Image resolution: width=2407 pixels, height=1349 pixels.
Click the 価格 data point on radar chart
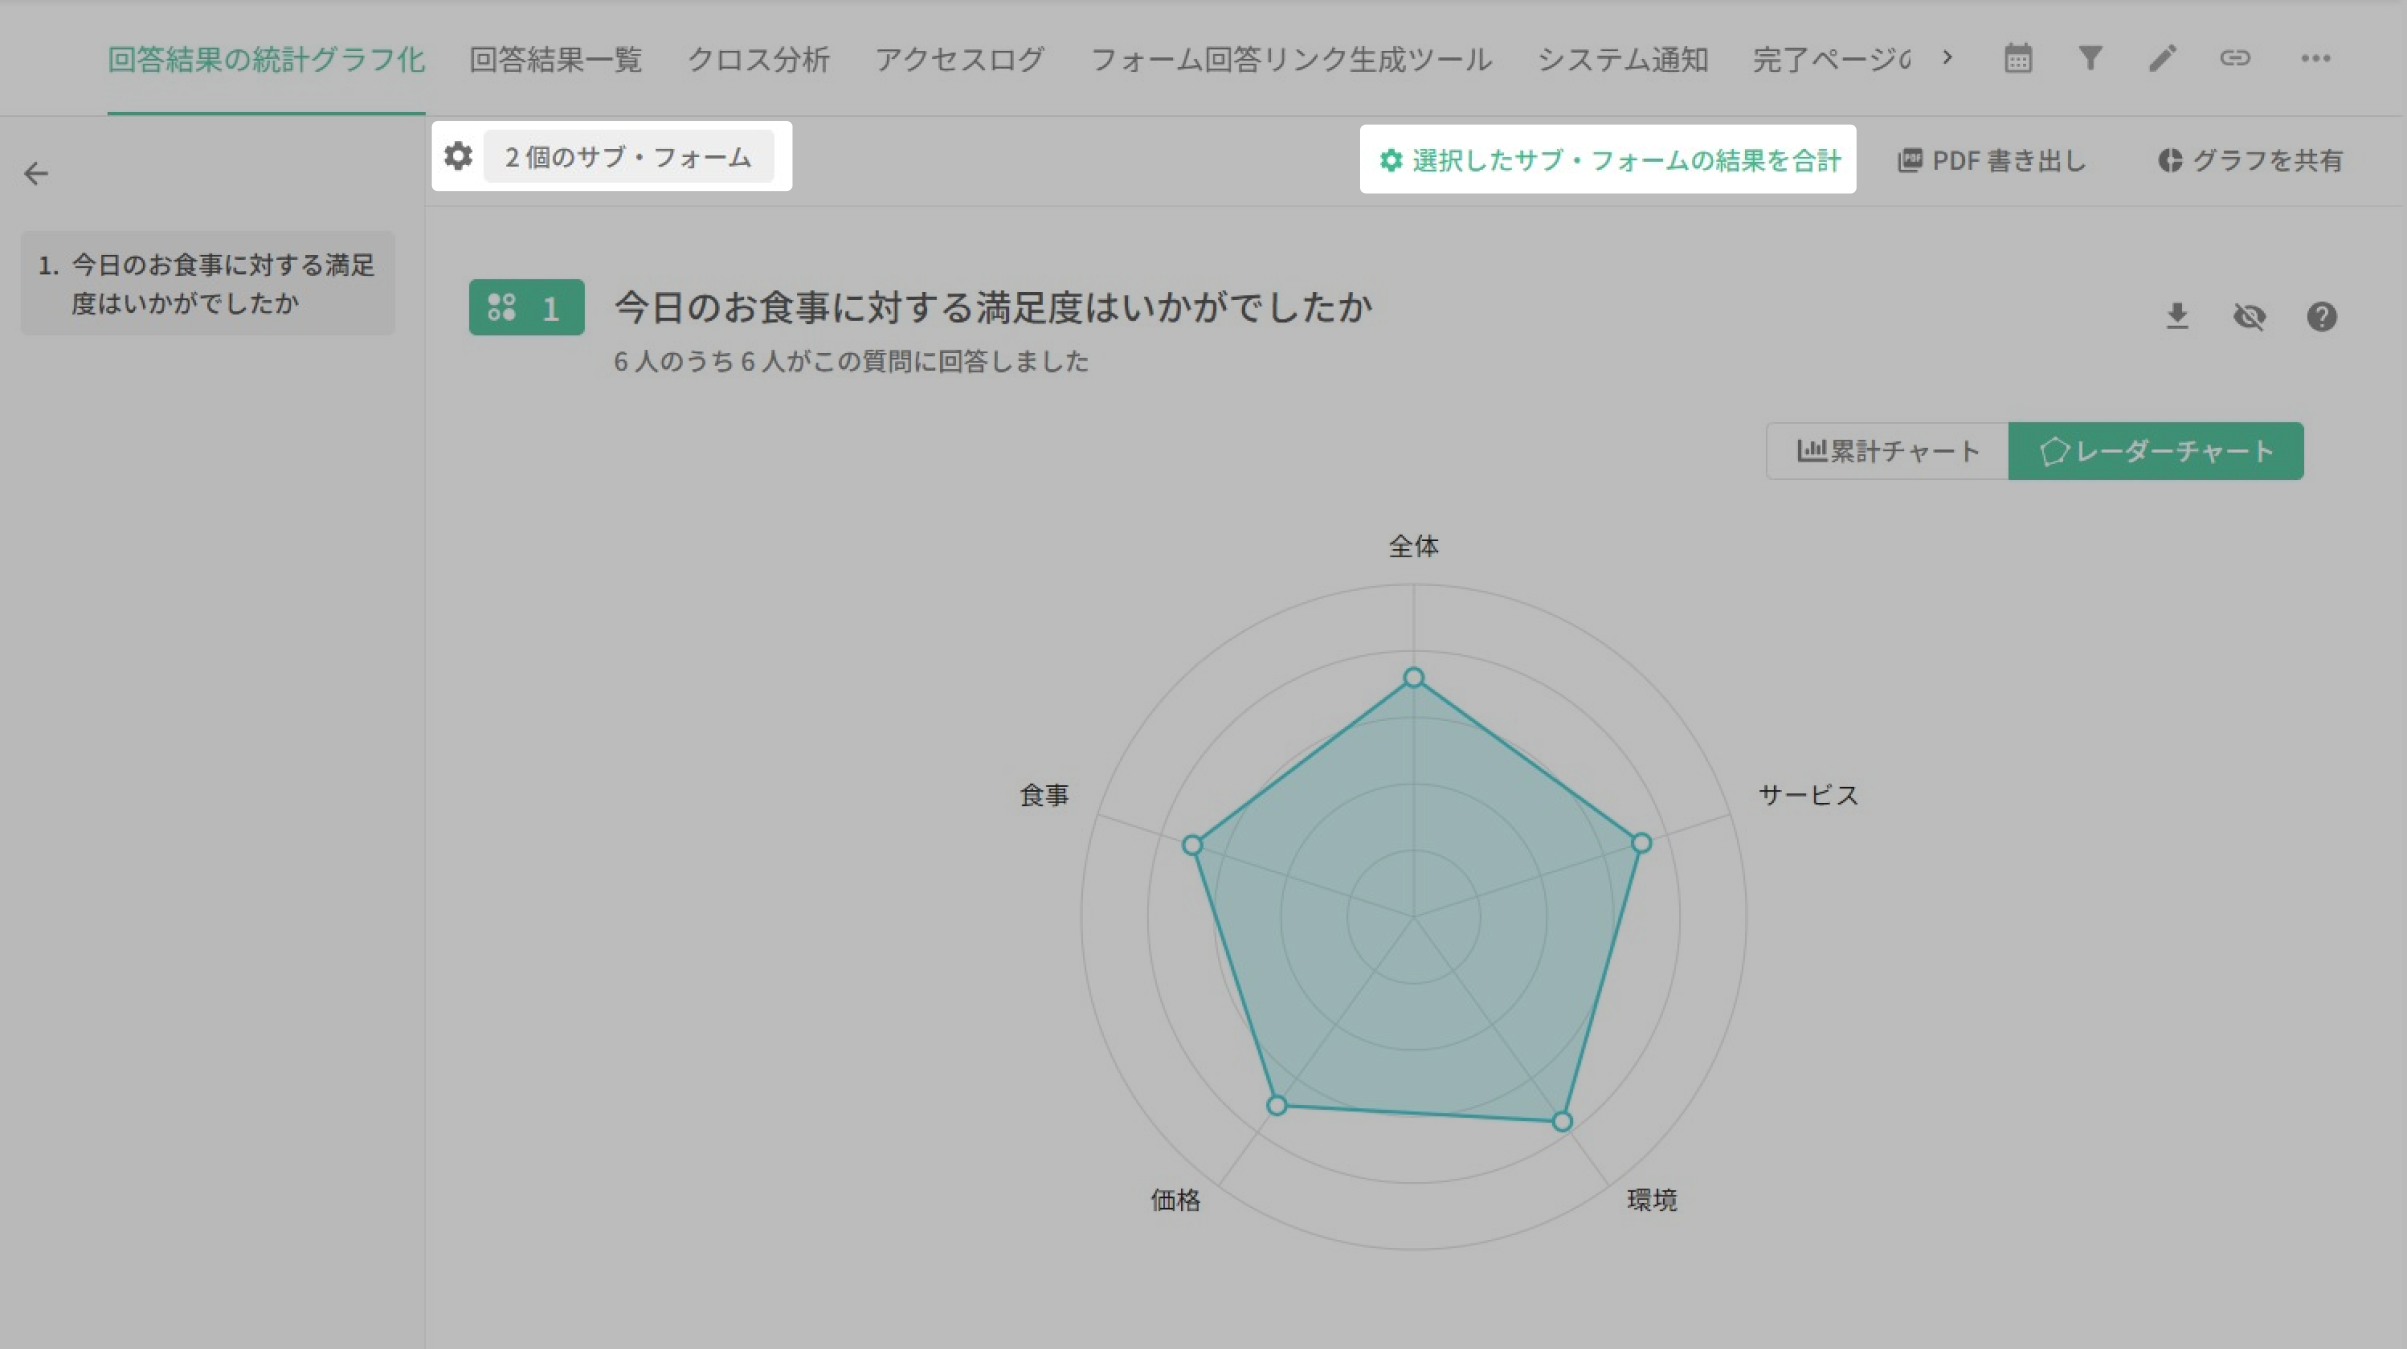pyautogui.click(x=1276, y=1105)
